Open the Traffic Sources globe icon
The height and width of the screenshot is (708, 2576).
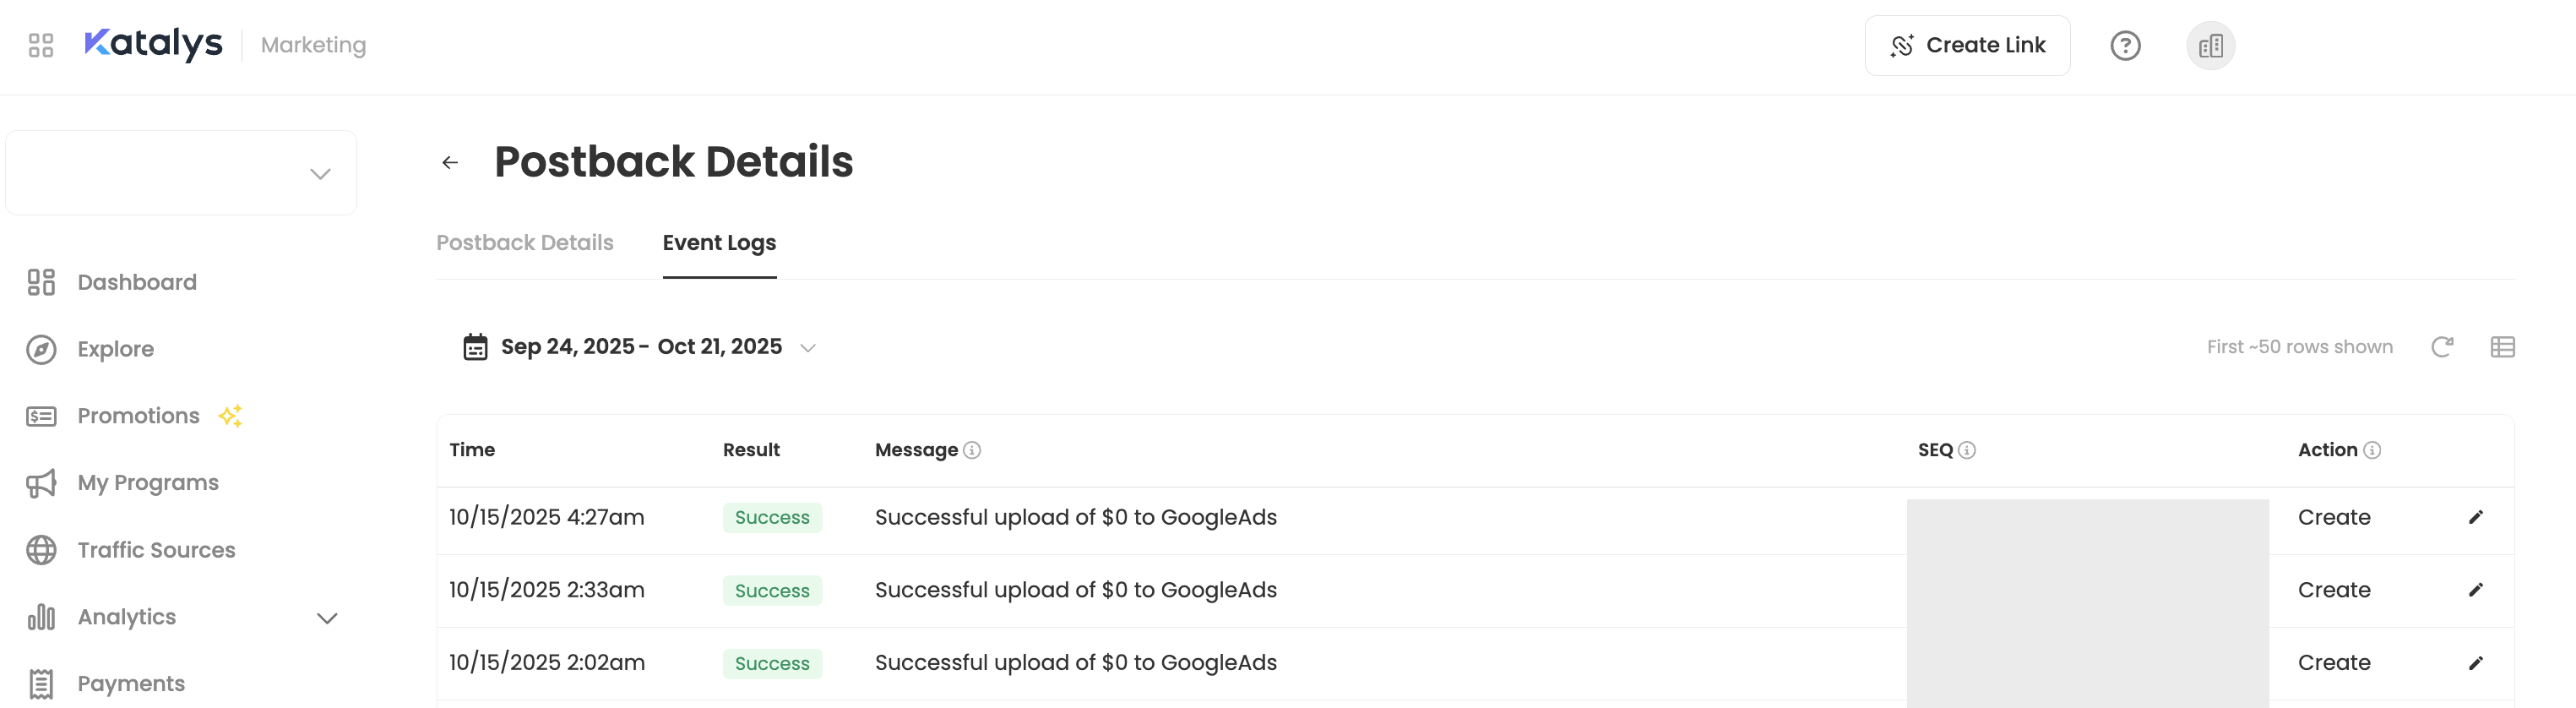41,550
